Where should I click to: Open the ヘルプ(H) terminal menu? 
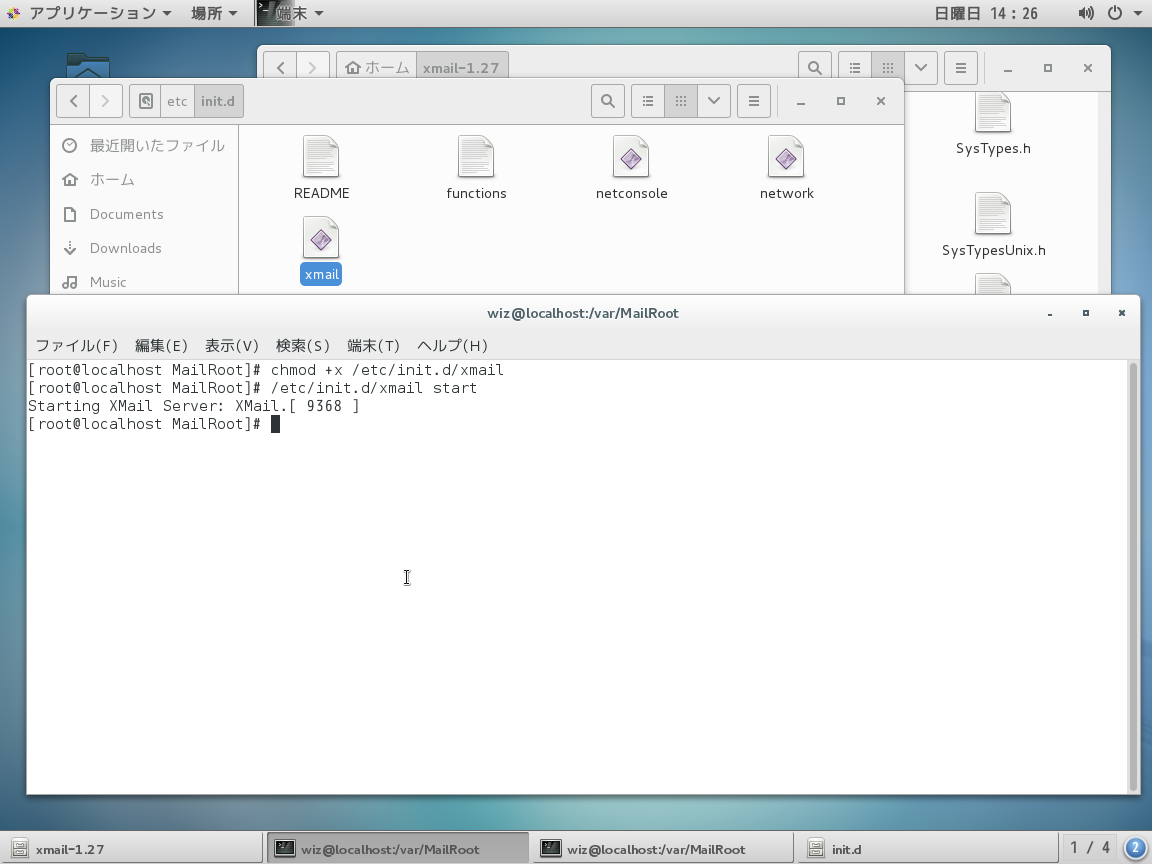[453, 345]
